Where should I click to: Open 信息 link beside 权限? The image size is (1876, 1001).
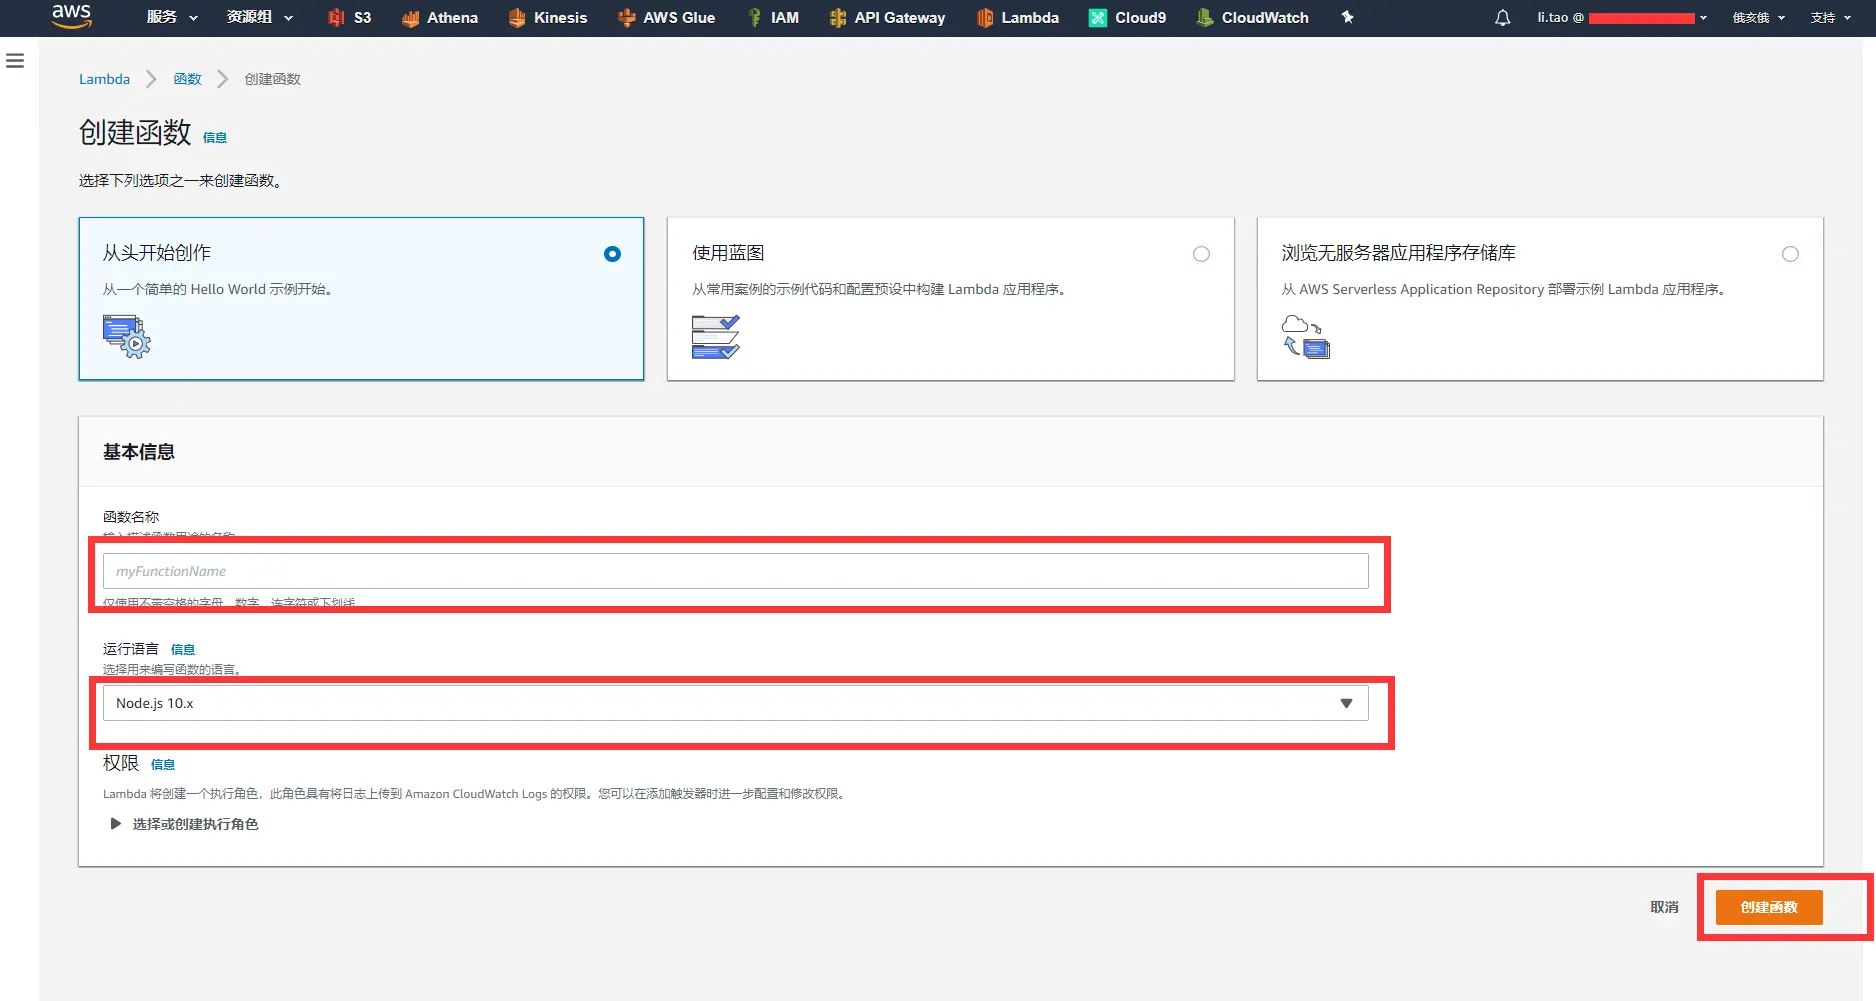coord(163,765)
